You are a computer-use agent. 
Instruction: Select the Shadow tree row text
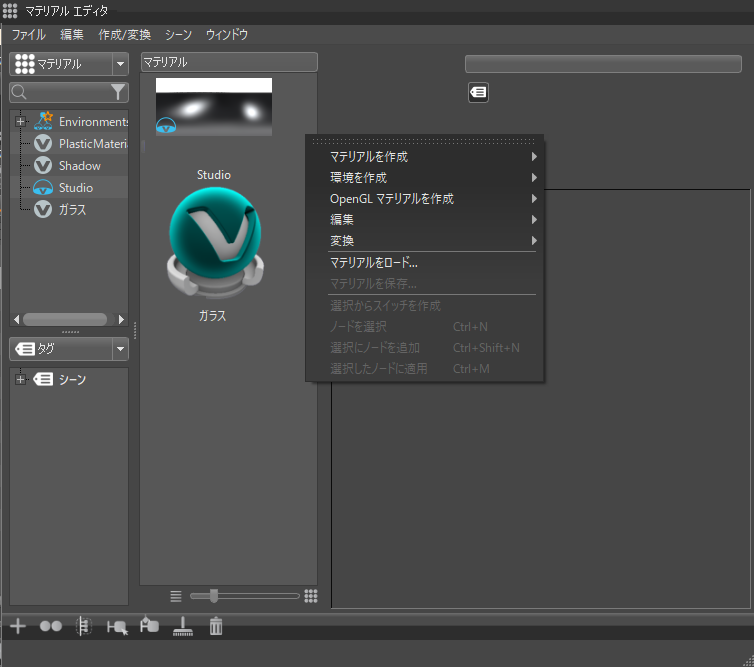coord(80,166)
